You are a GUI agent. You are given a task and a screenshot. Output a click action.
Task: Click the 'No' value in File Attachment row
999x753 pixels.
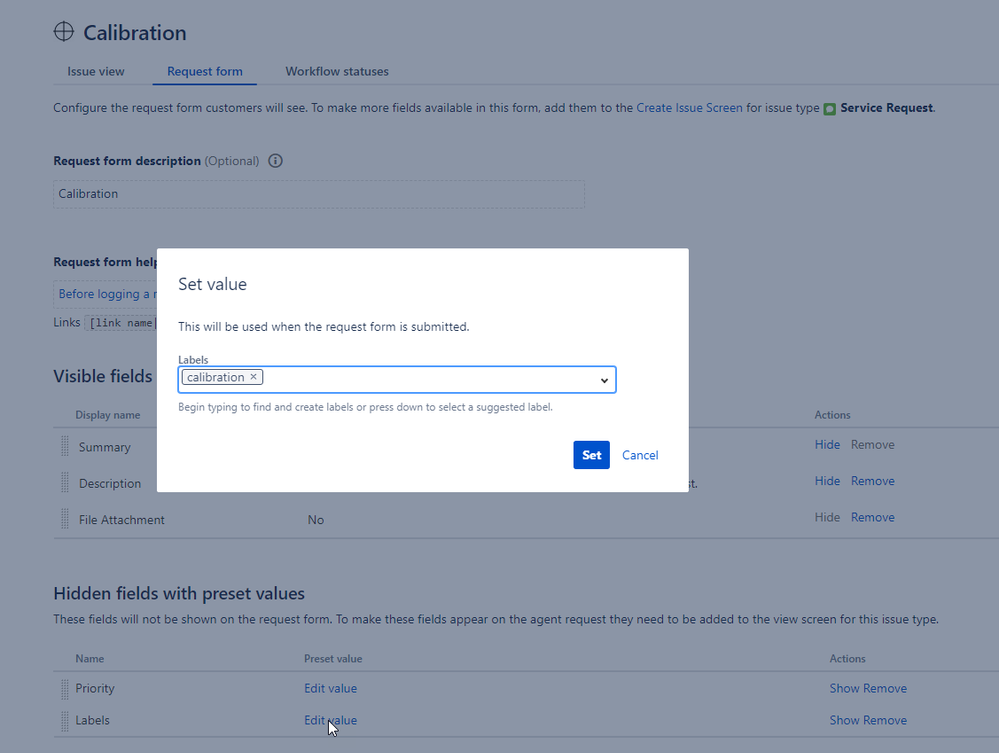pos(315,520)
